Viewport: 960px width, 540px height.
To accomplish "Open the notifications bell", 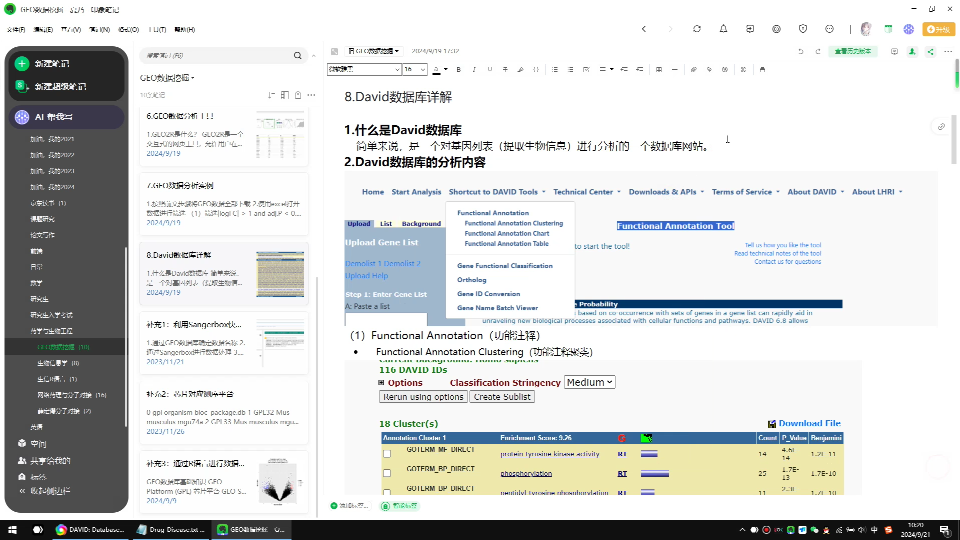I will pos(723,29).
